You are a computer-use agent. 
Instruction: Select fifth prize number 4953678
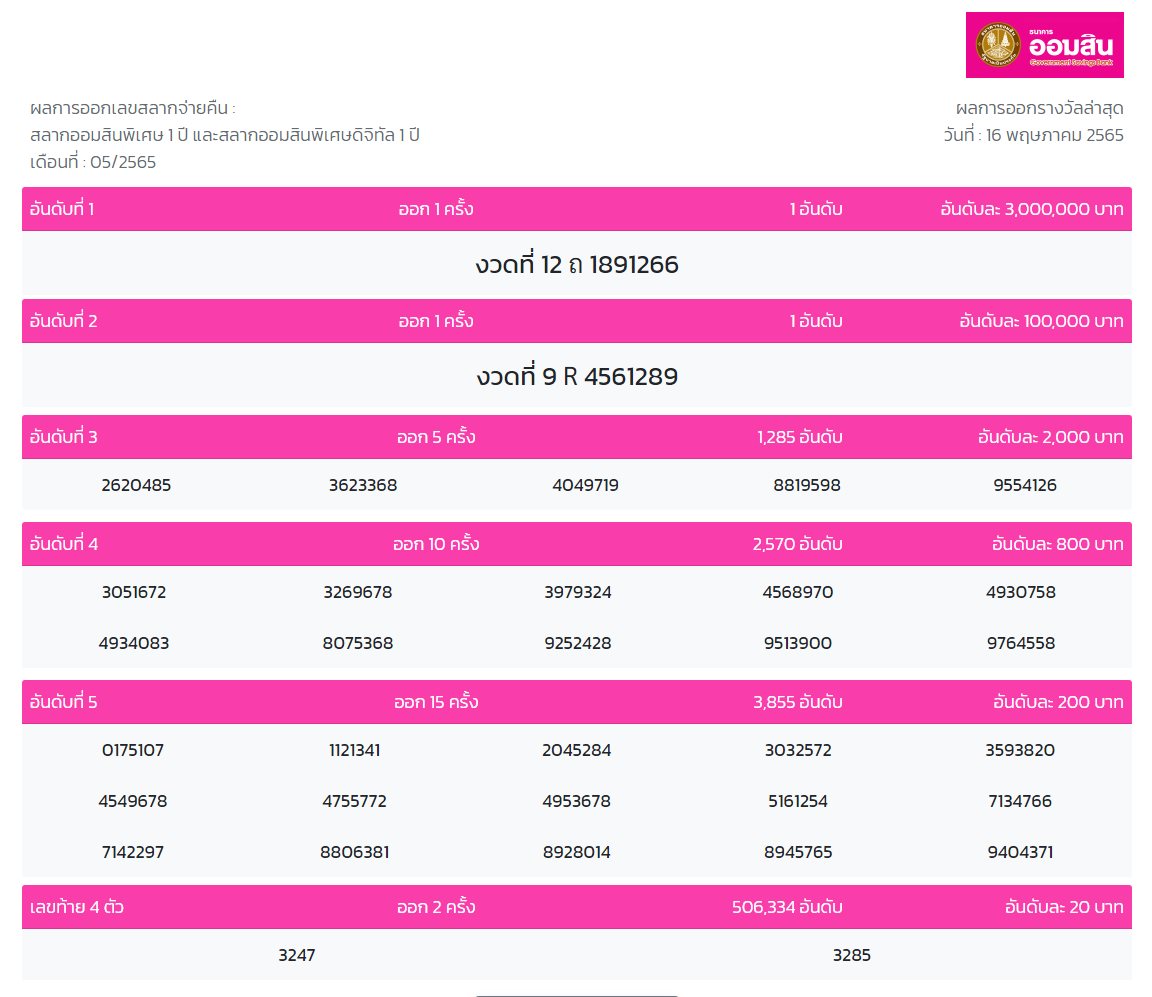577,802
